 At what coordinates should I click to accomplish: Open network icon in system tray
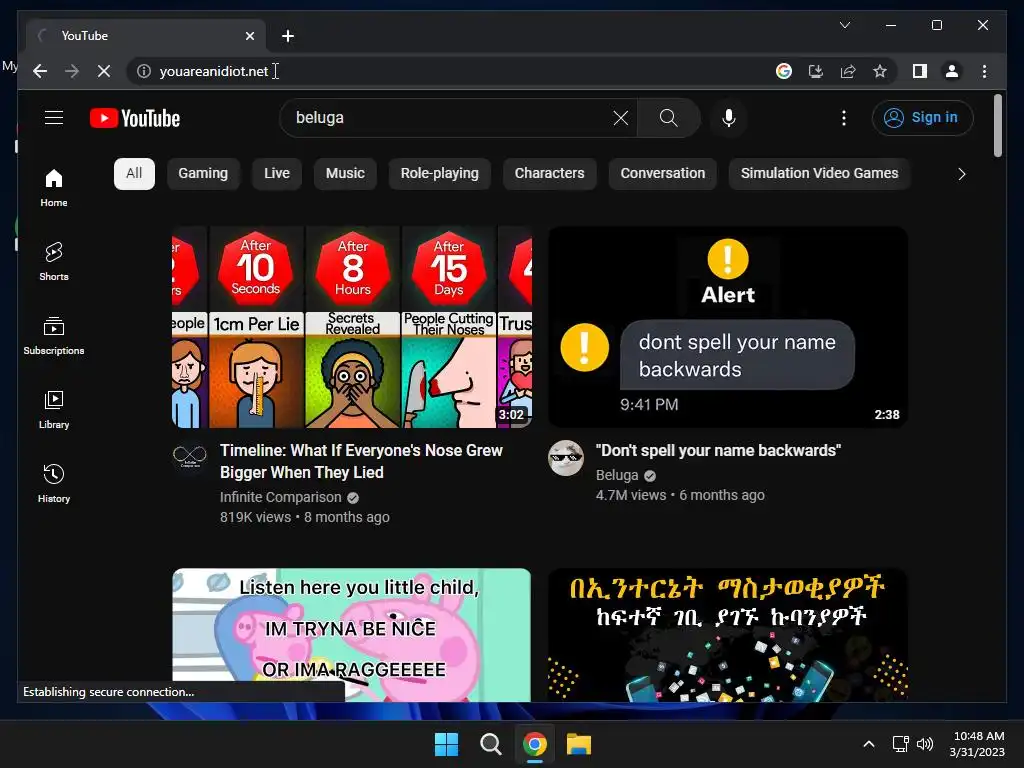901,744
